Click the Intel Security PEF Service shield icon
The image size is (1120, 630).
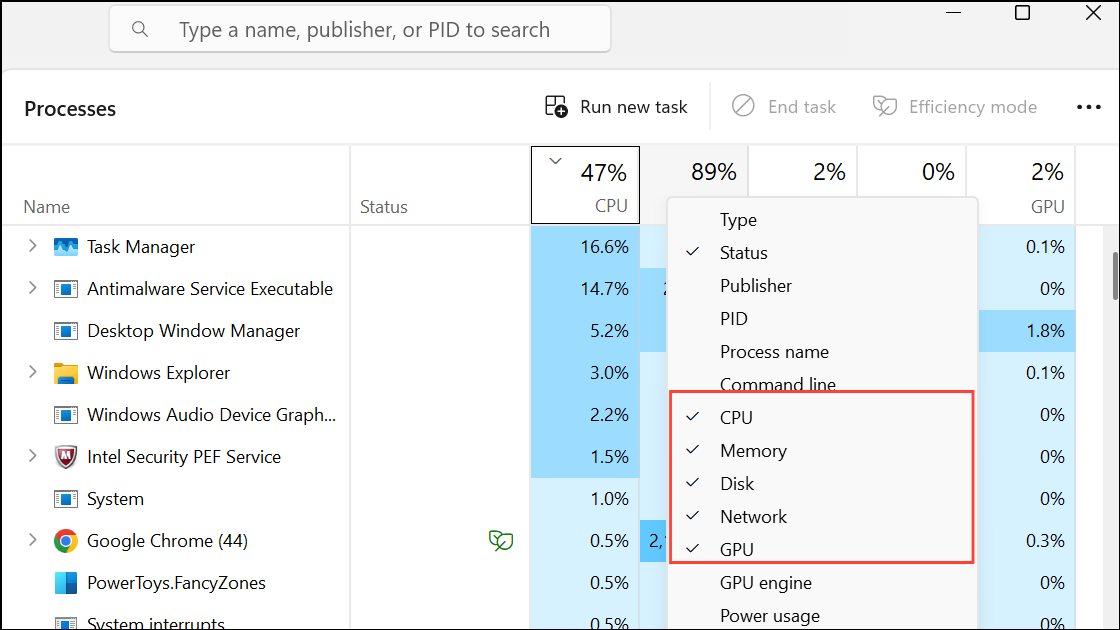click(x=65, y=457)
